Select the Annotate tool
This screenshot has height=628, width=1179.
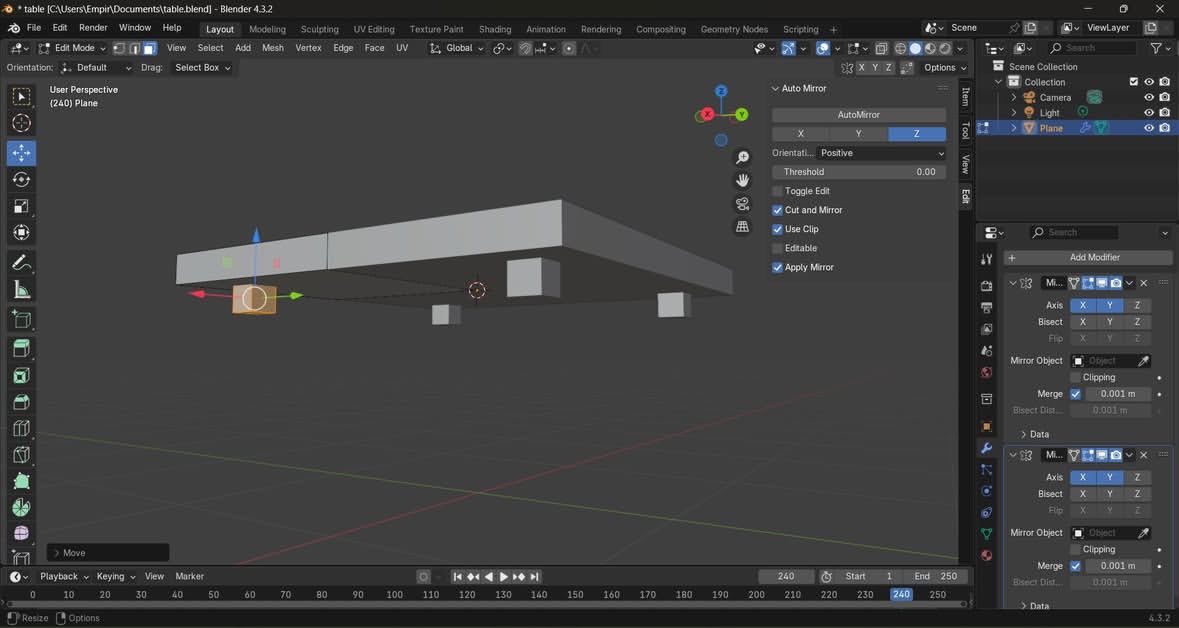(x=21, y=262)
